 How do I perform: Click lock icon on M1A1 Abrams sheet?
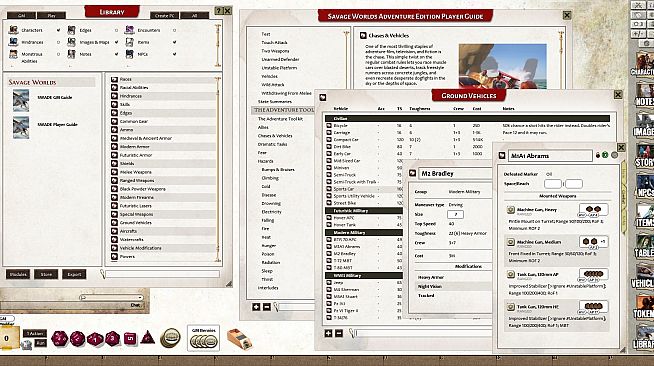pyautogui.click(x=598, y=155)
